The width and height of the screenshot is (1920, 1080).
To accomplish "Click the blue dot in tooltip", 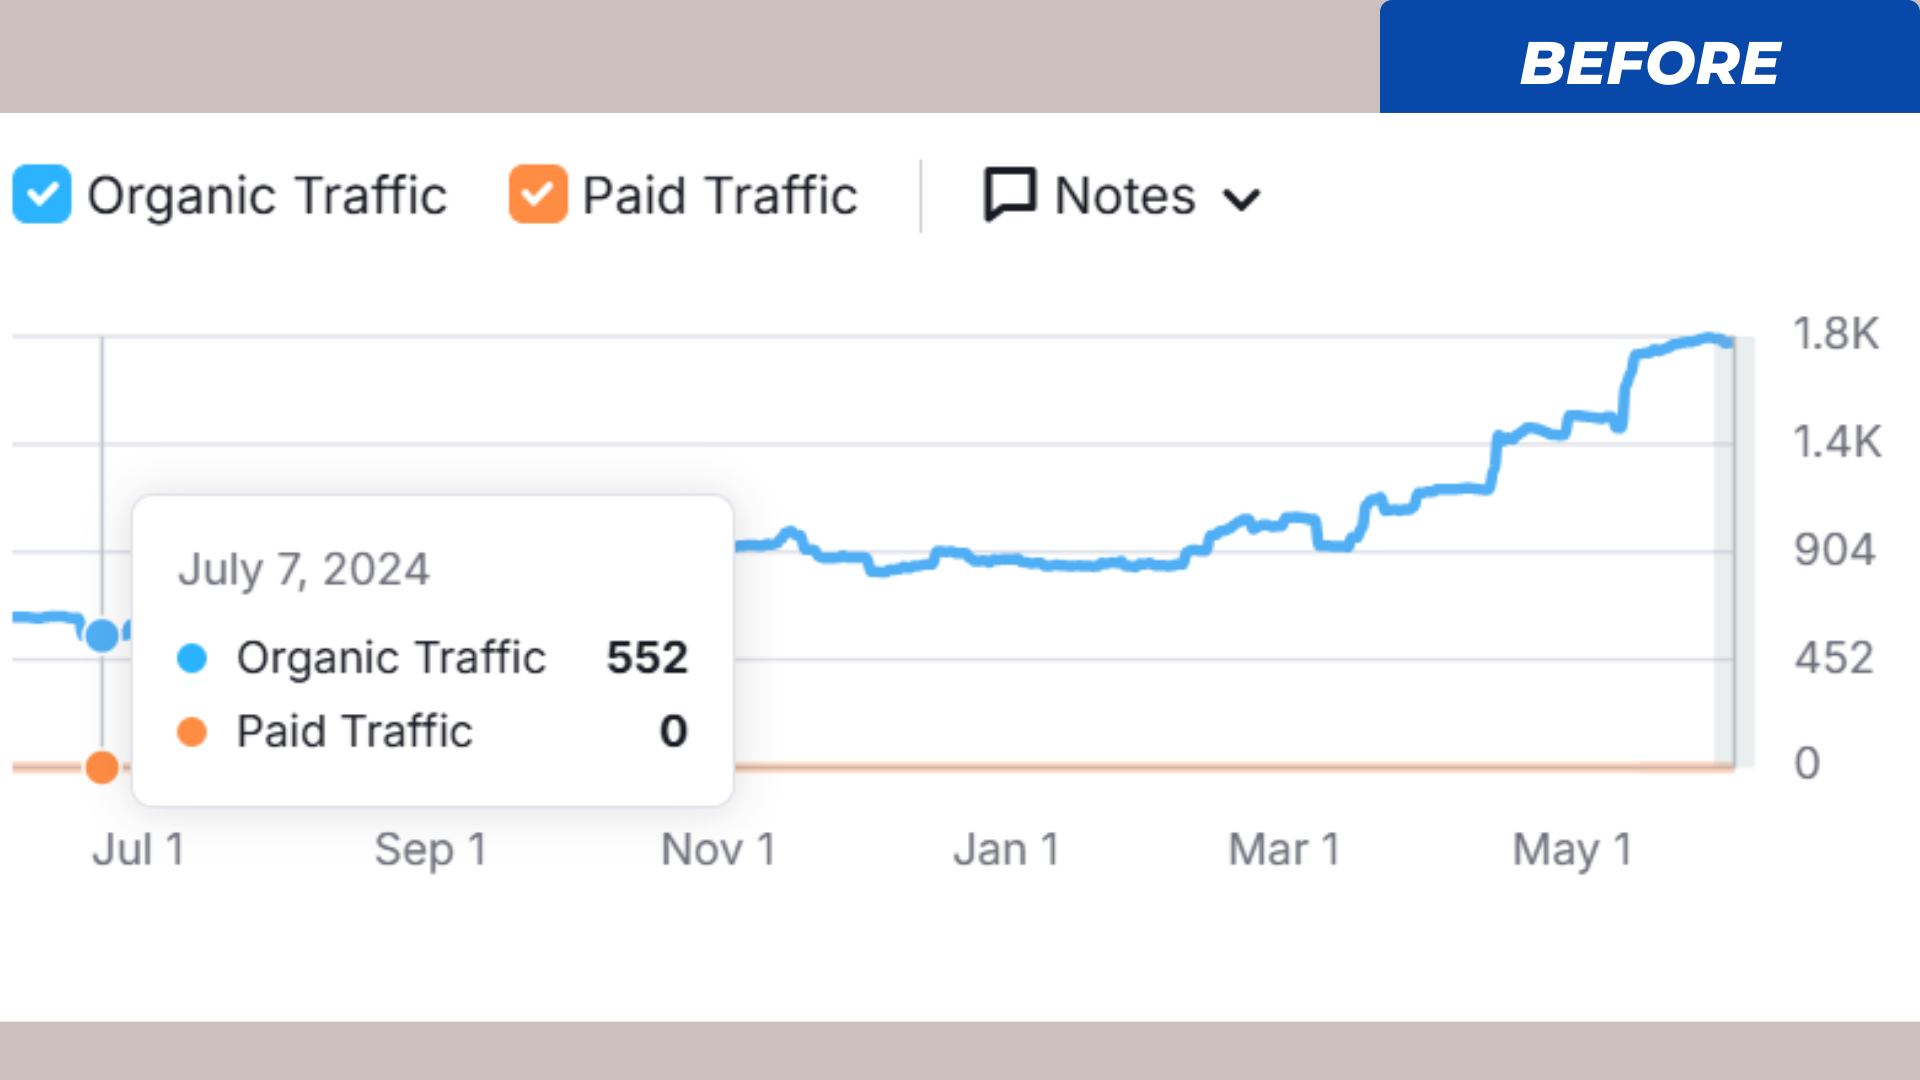I will tap(192, 658).
